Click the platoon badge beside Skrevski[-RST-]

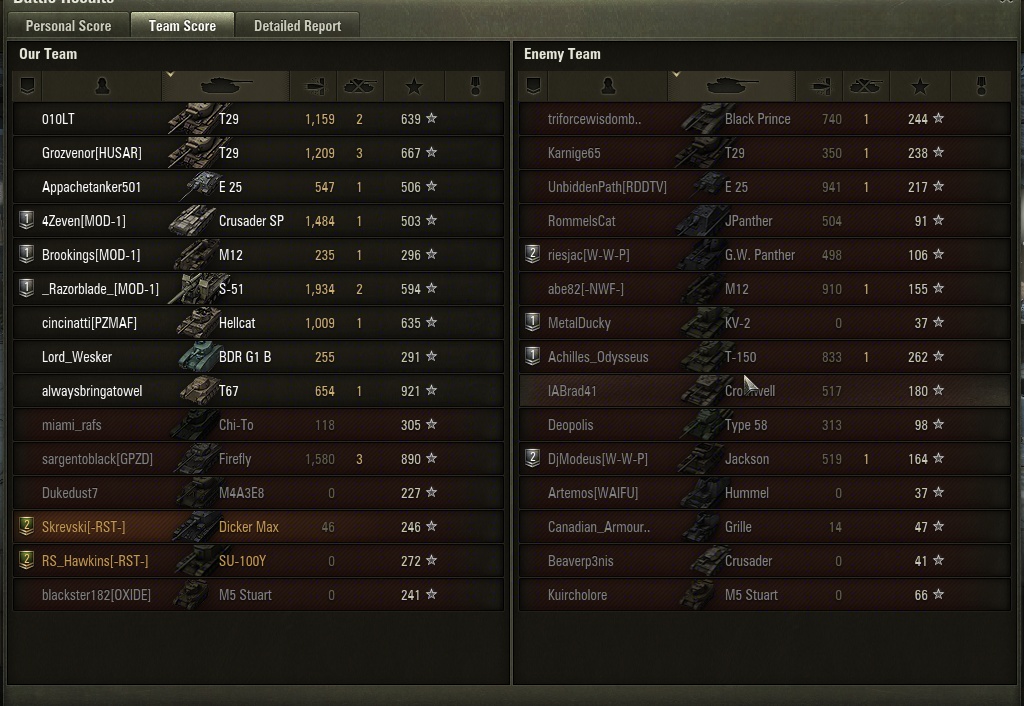tap(27, 527)
